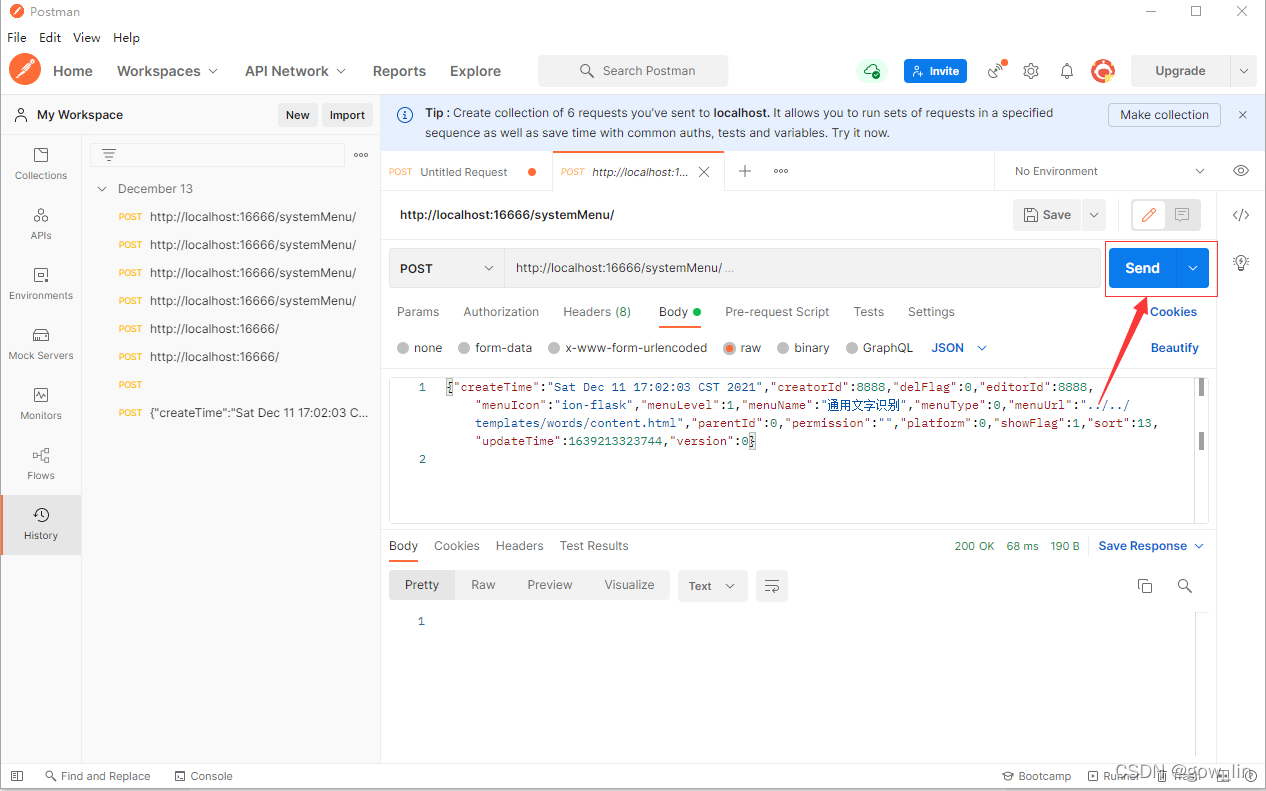Collapse the December 13 history group
Screen dimensions: 1266x791
pos(102,189)
